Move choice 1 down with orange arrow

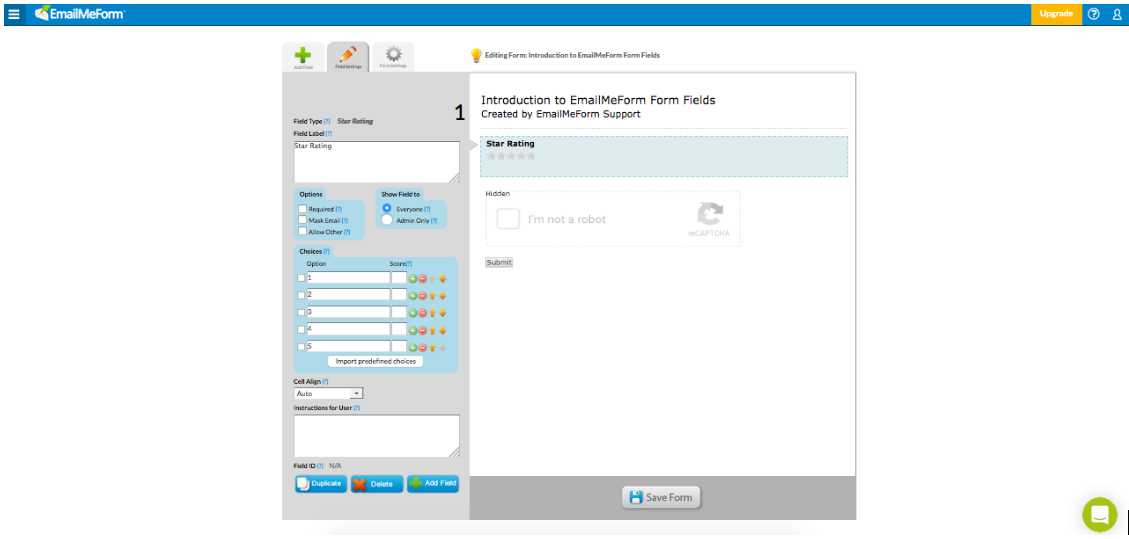pos(443,278)
